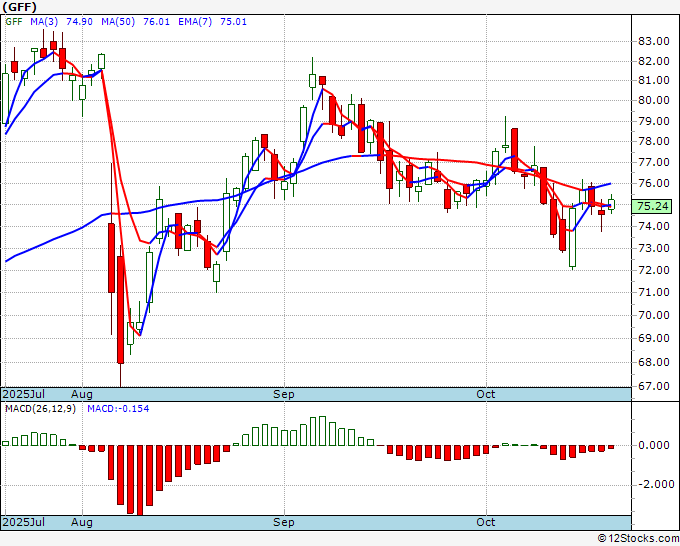Click the 82.00 price axis label

(x=654, y=61)
